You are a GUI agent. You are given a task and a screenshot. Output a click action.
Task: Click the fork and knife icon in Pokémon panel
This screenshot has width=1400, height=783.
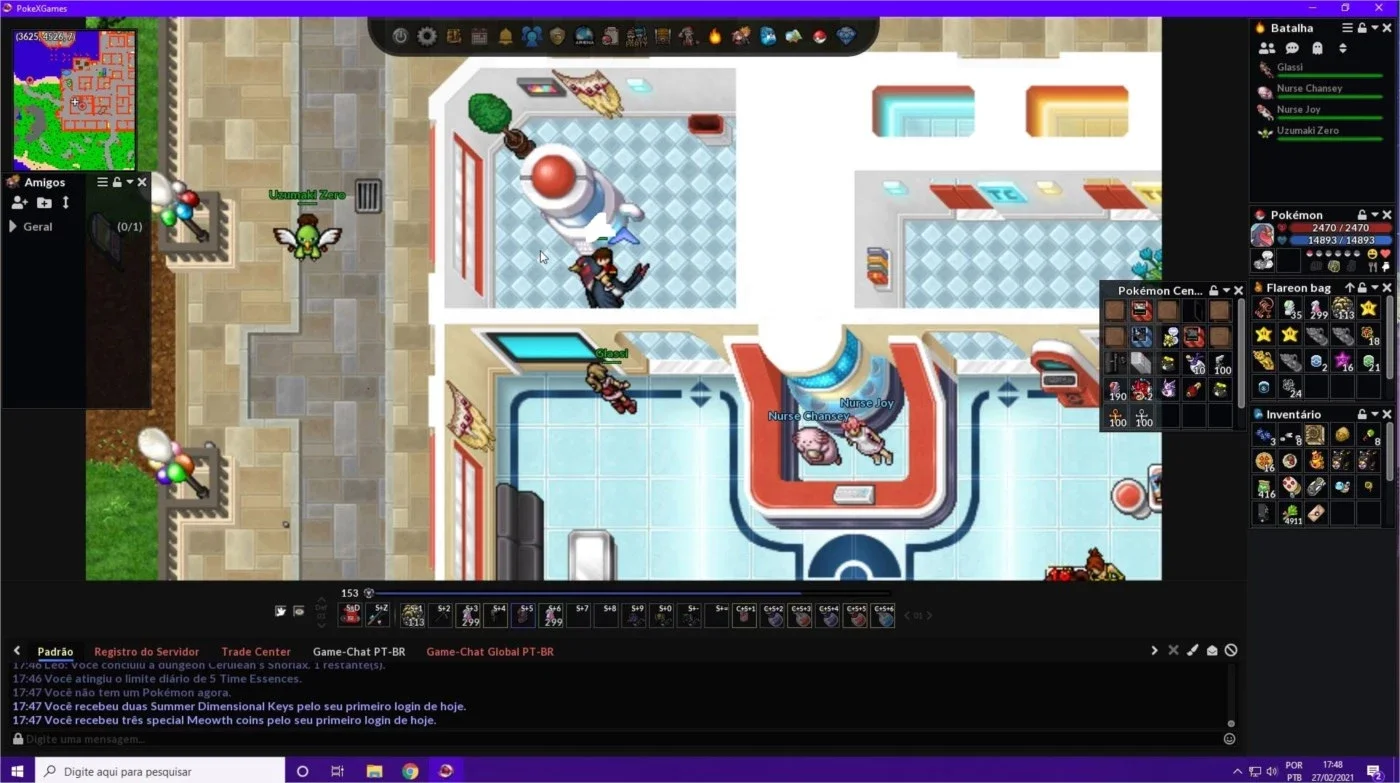1373,267
